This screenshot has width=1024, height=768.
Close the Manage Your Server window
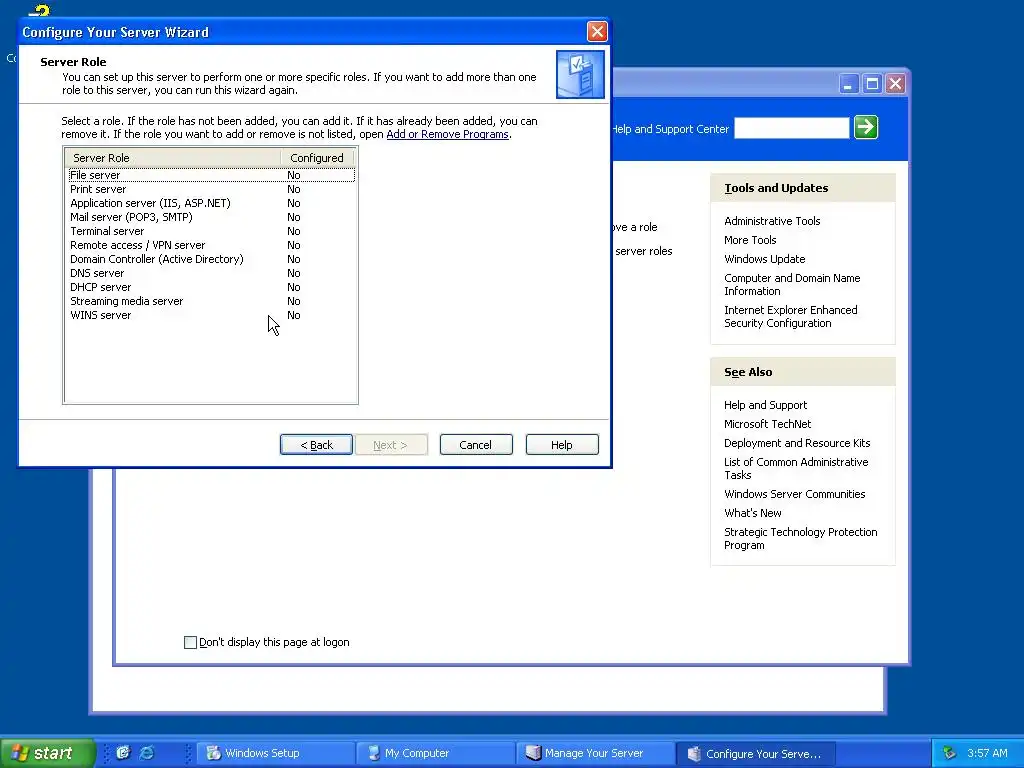pos(895,84)
